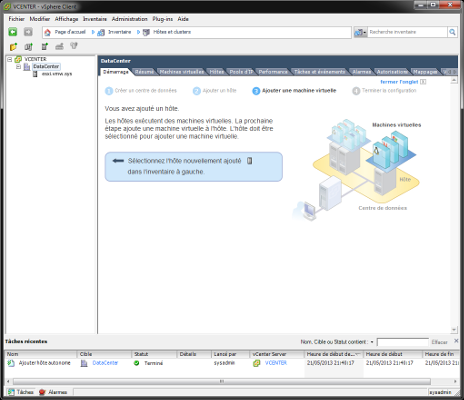Switch to the Performance tab
Screen dimensions: 464x400
(273, 72)
